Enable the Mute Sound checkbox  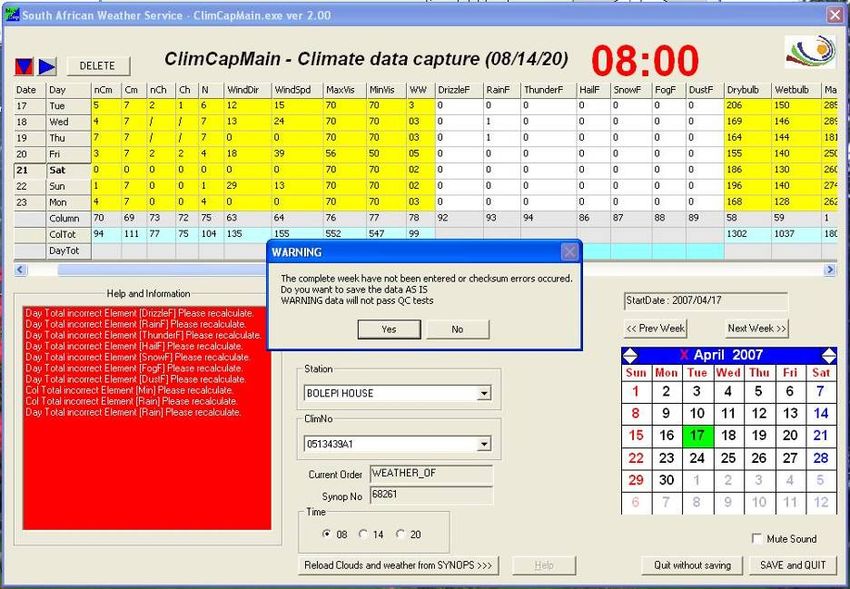pos(757,538)
